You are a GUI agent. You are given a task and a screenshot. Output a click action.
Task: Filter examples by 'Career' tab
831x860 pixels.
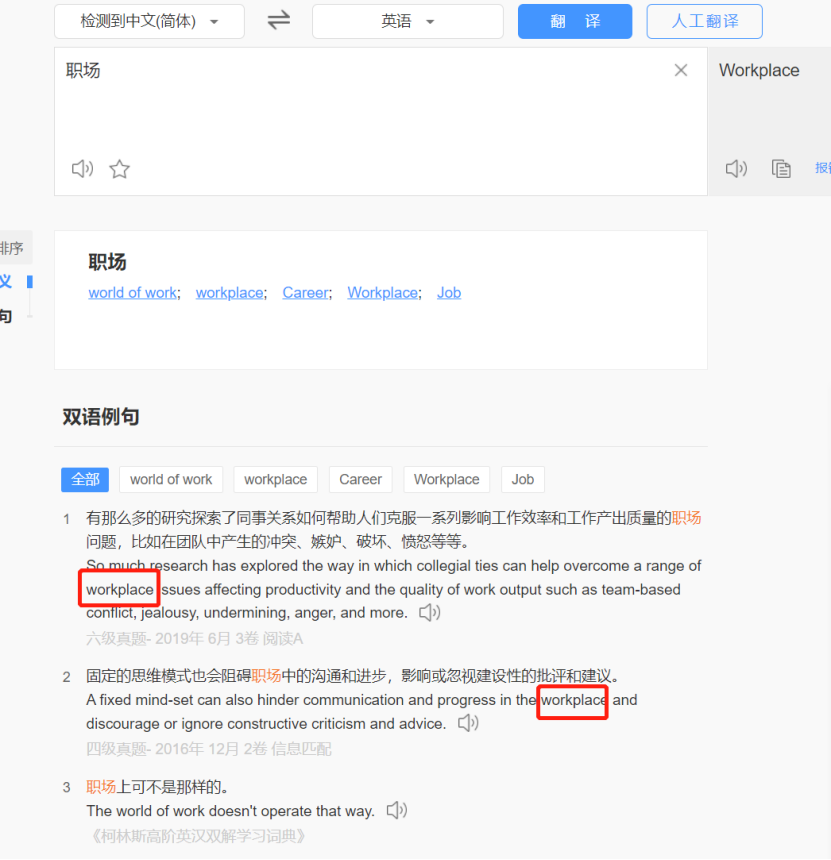click(360, 479)
